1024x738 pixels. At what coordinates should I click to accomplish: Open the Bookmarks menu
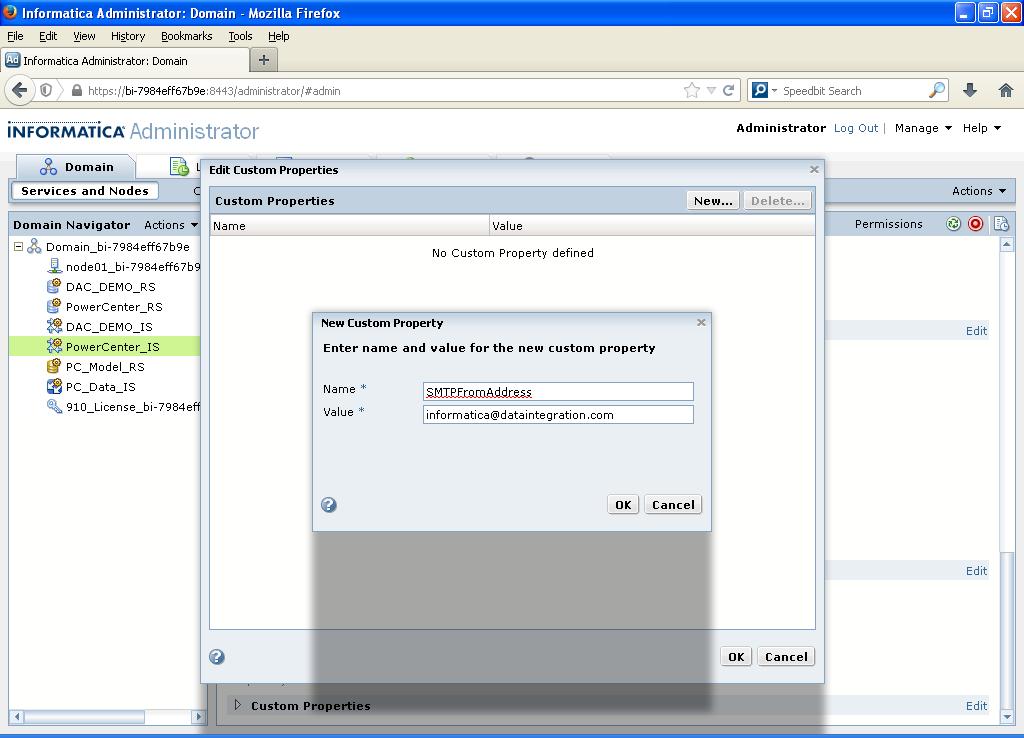pos(187,36)
